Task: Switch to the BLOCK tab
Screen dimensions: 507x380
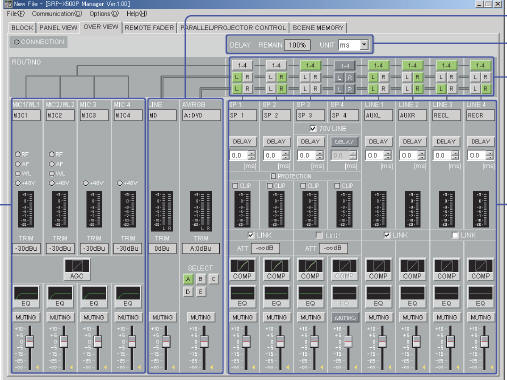Action: (x=22, y=28)
